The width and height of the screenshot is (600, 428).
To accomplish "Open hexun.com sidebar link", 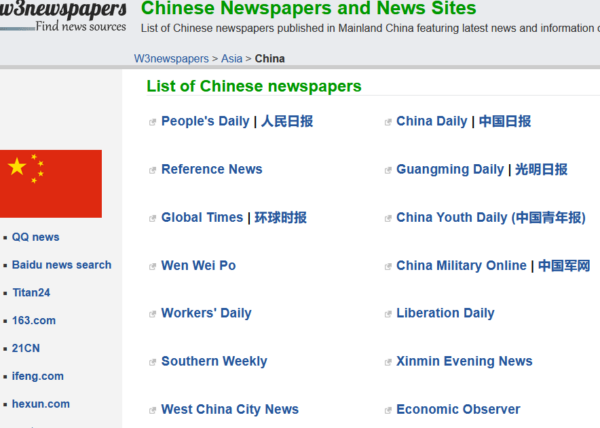I will click(x=41, y=404).
